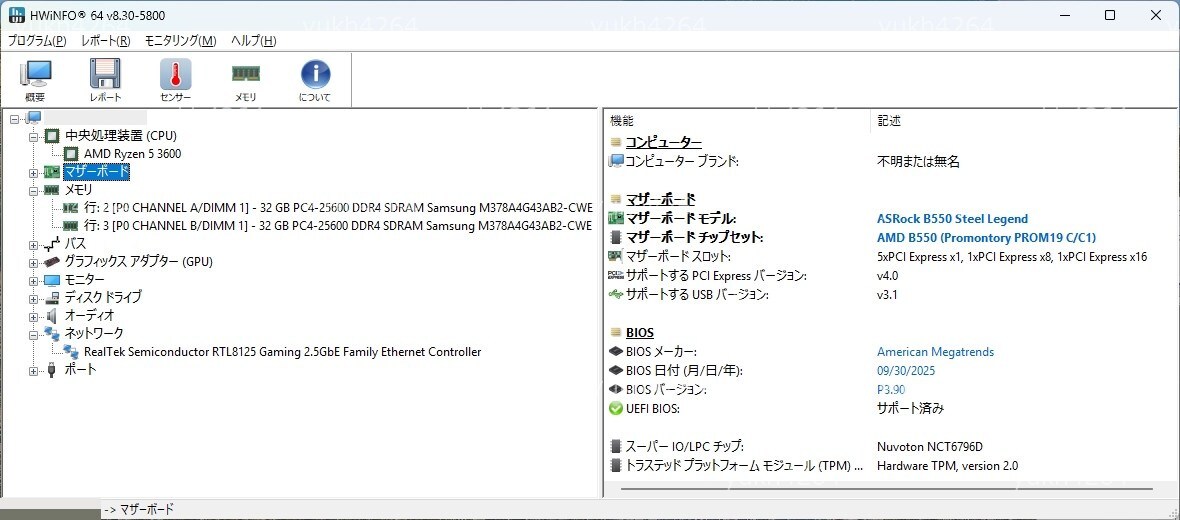Open the モニタリング(M) menu
This screenshot has height=520, width=1180.
[180, 41]
